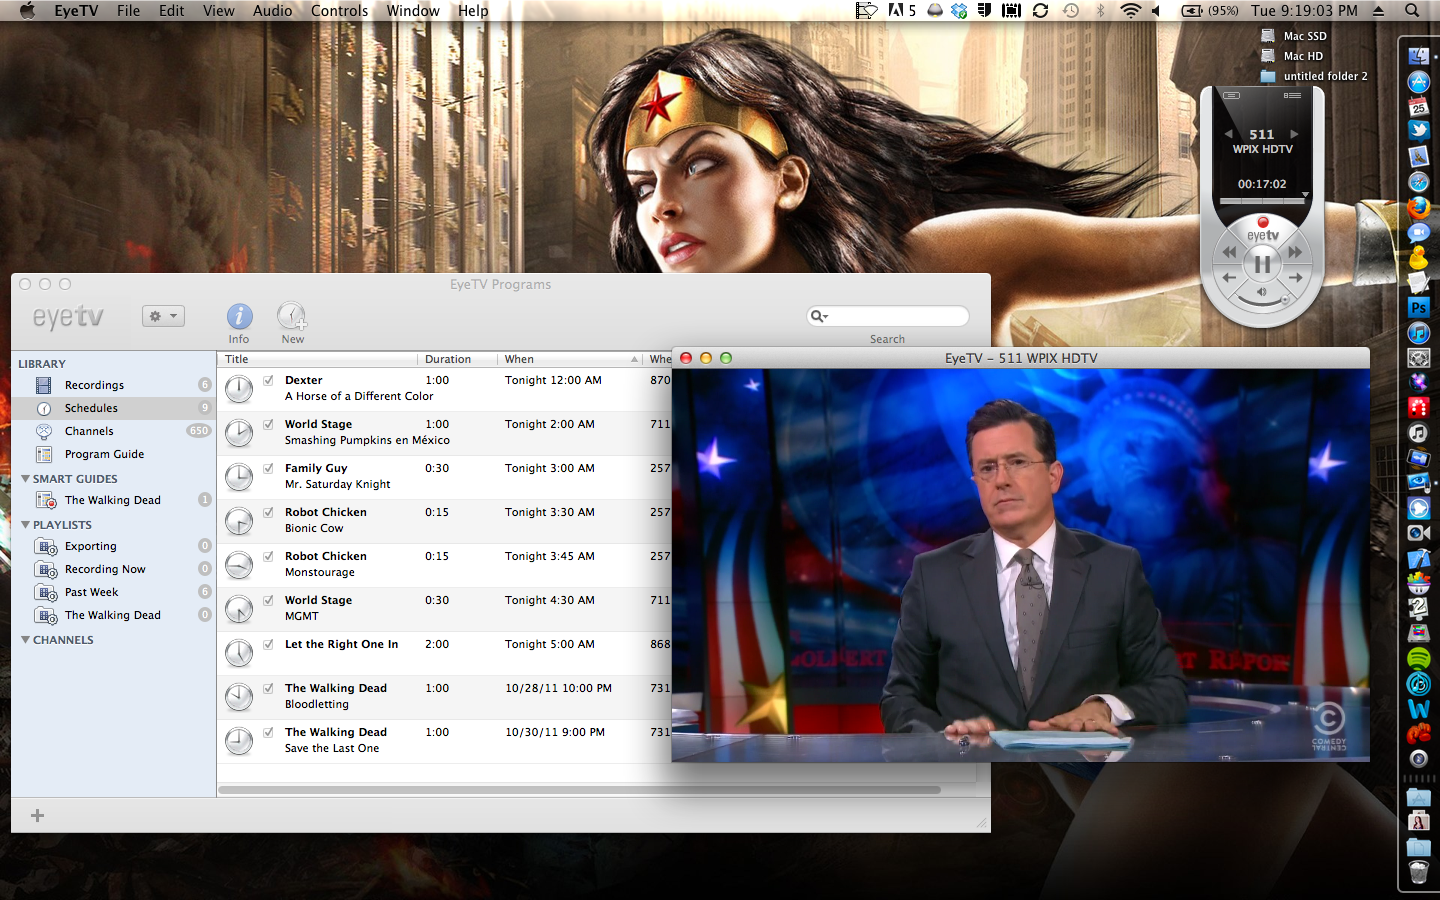Image resolution: width=1440 pixels, height=900 pixels.
Task: Pause playback on the EyeTV remote
Action: (x=1262, y=264)
